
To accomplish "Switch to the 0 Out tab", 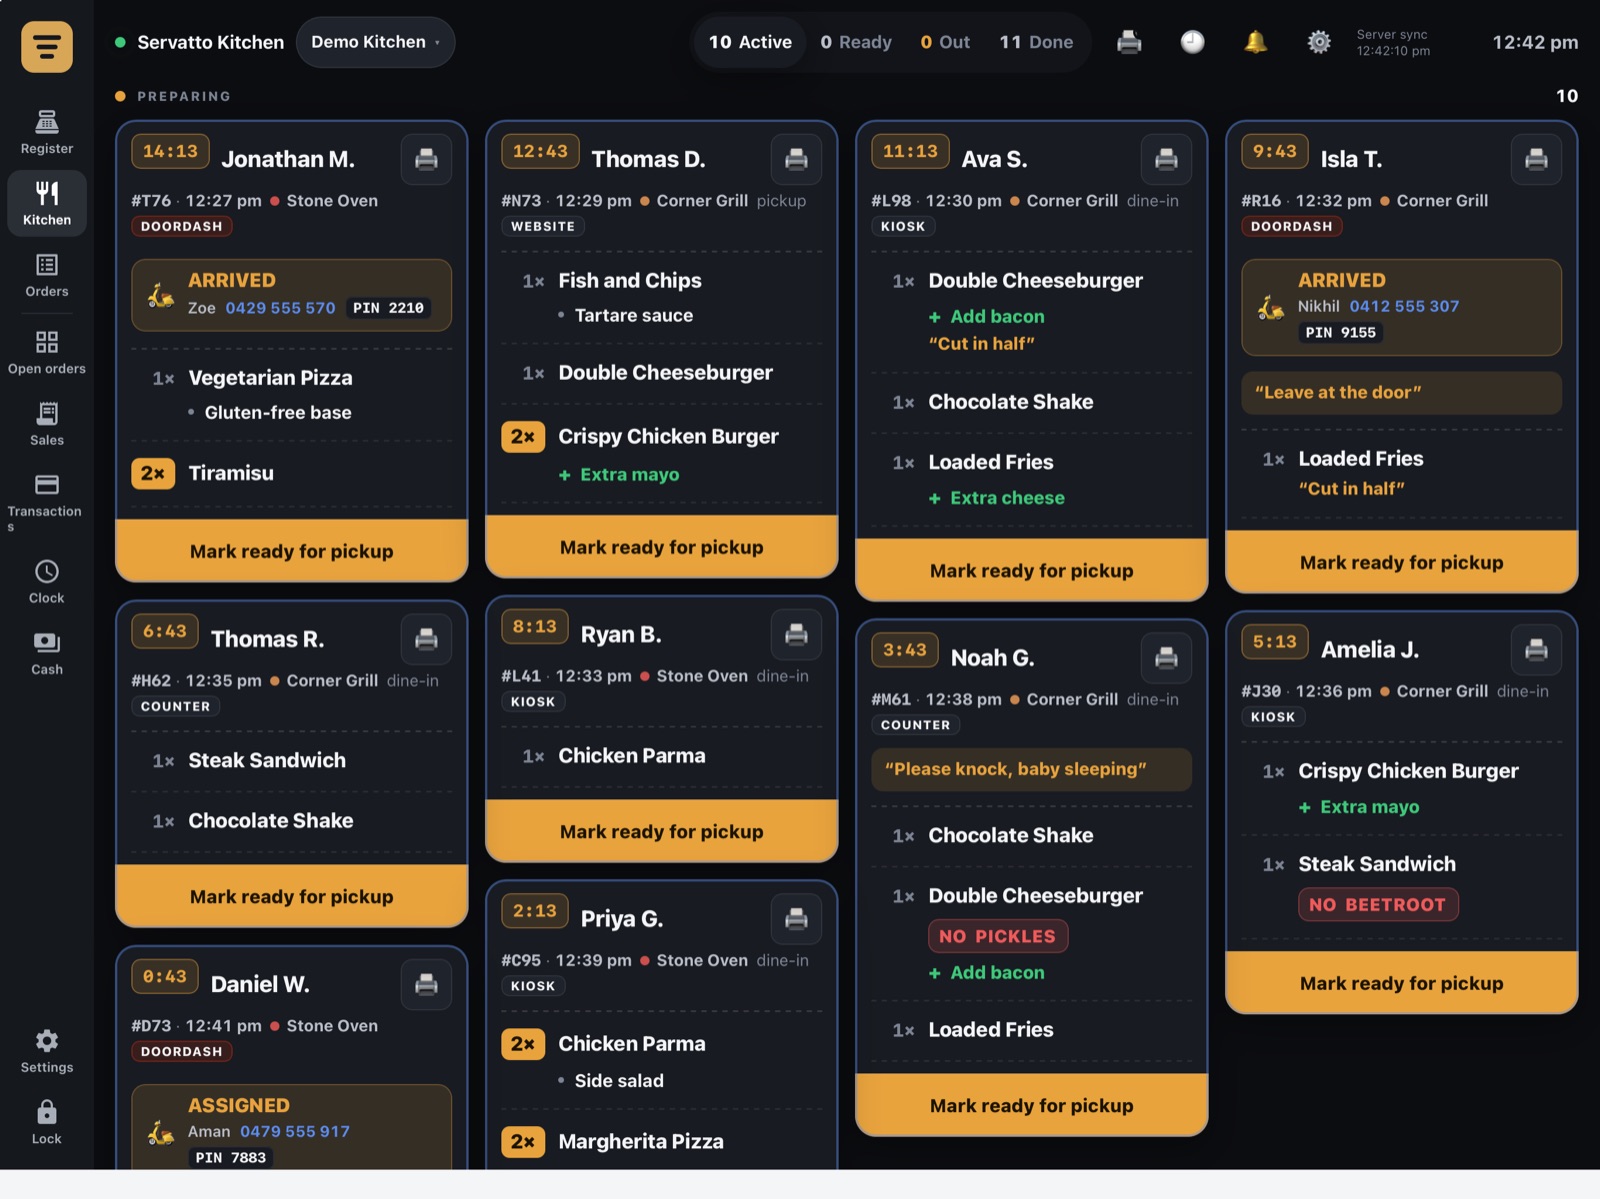I will coord(945,42).
